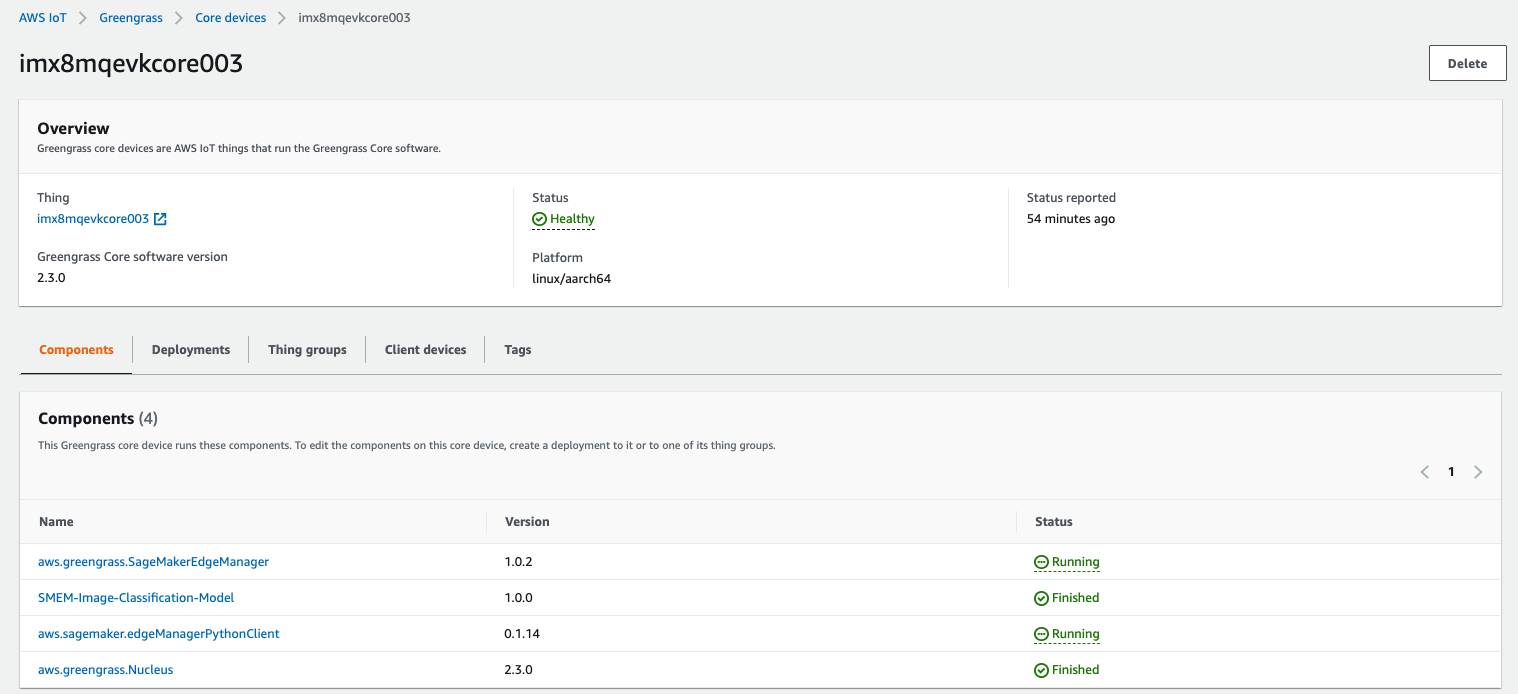
Task: Switch to the Client devices tab
Action: point(426,350)
